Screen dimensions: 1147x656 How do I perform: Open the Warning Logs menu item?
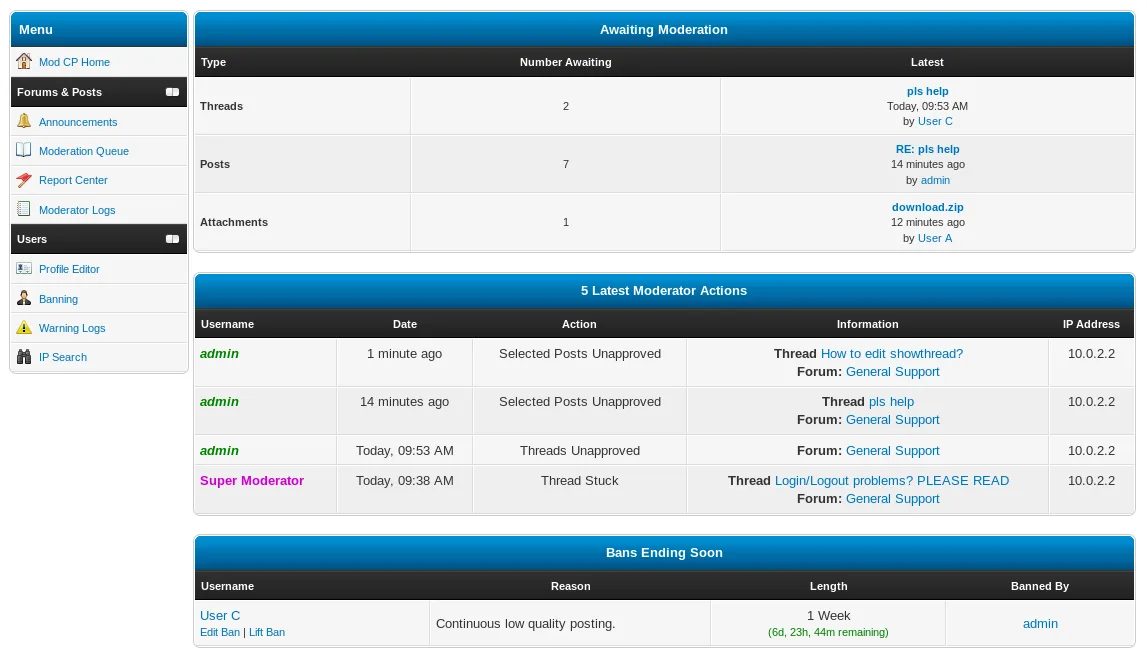pyautogui.click(x=72, y=328)
